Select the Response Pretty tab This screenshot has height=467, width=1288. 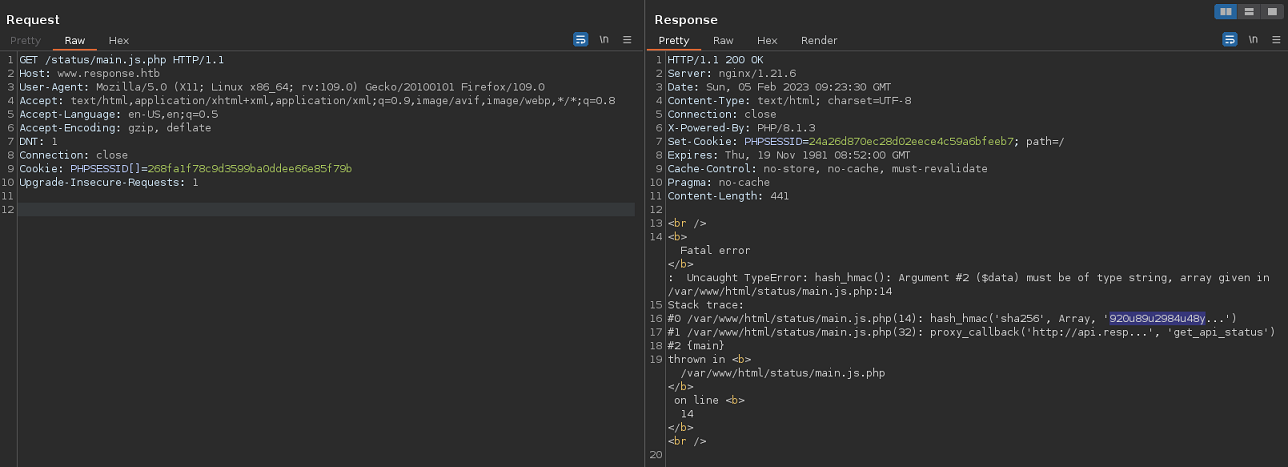coord(674,41)
